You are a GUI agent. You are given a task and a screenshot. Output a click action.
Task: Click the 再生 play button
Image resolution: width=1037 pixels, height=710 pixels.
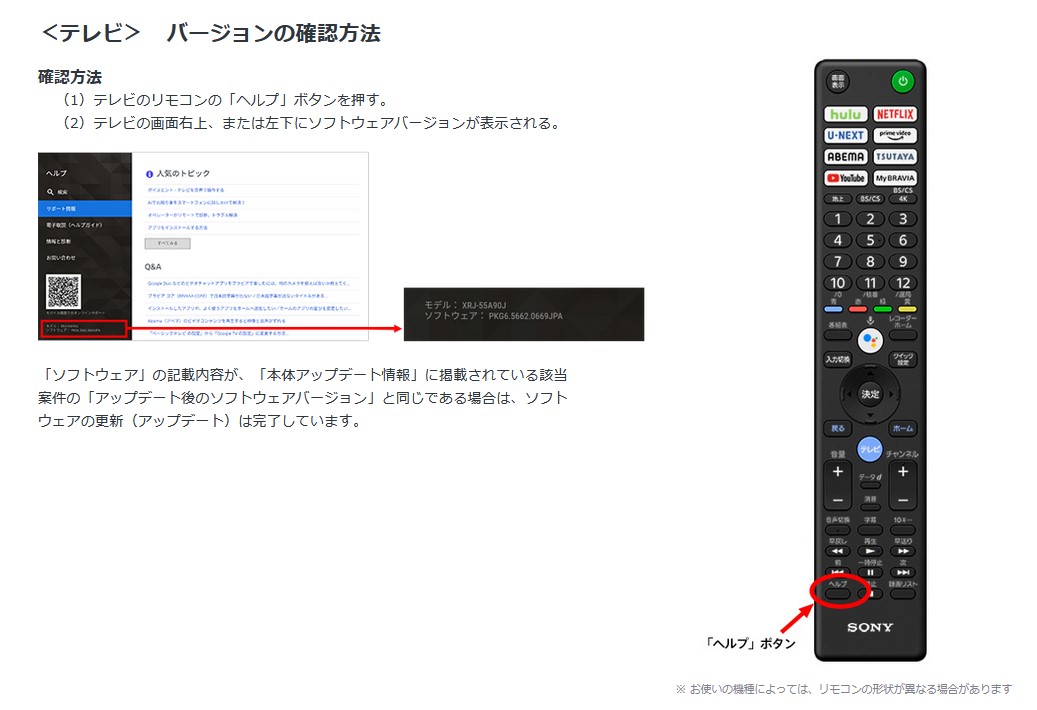(870, 551)
